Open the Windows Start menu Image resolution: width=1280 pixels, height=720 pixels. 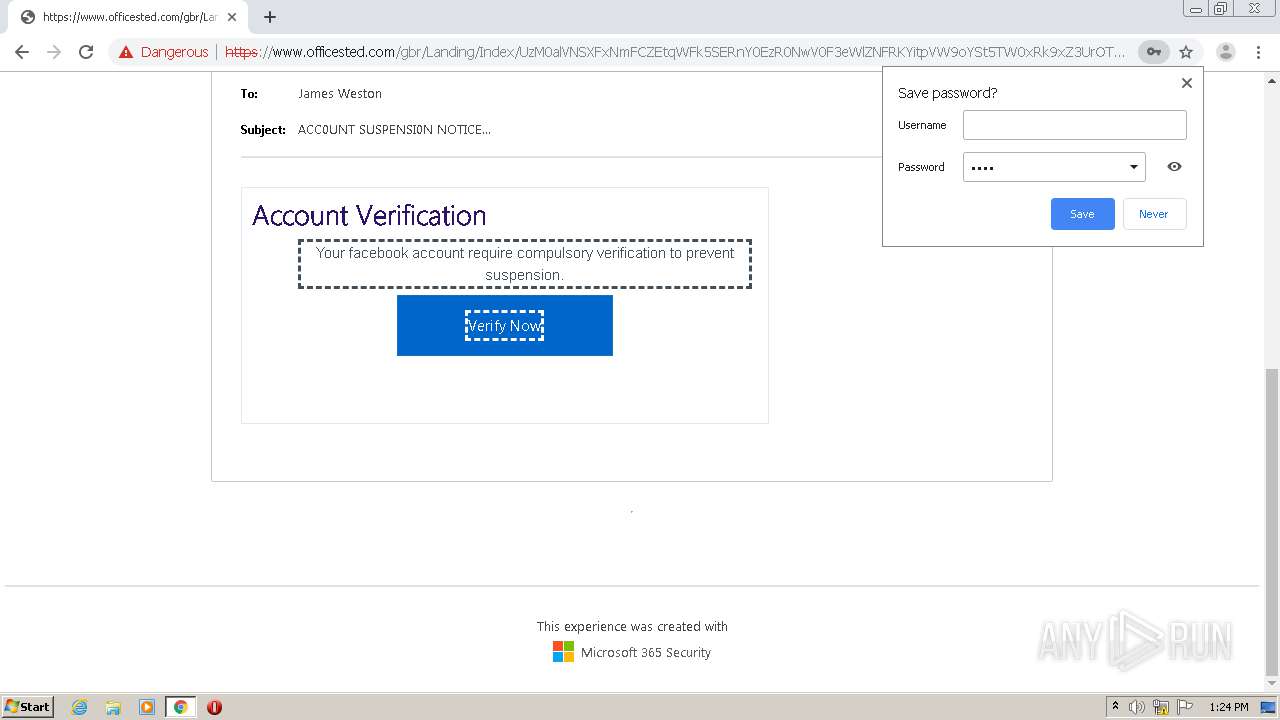28,706
